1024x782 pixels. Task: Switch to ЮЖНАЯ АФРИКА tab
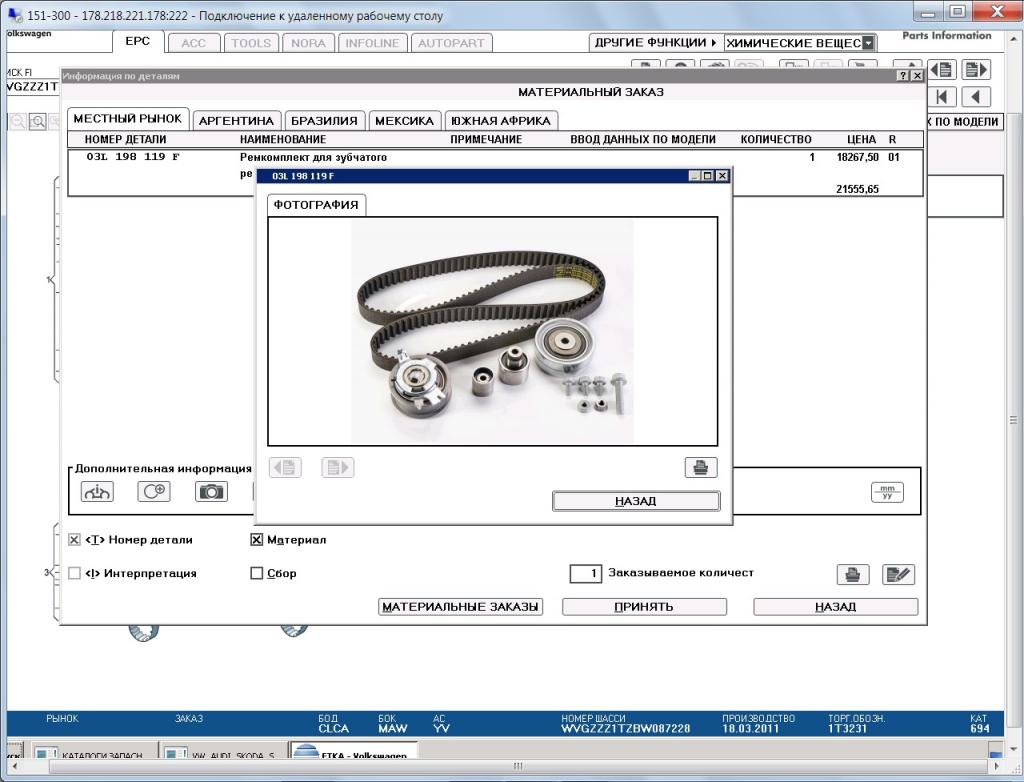[x=501, y=121]
